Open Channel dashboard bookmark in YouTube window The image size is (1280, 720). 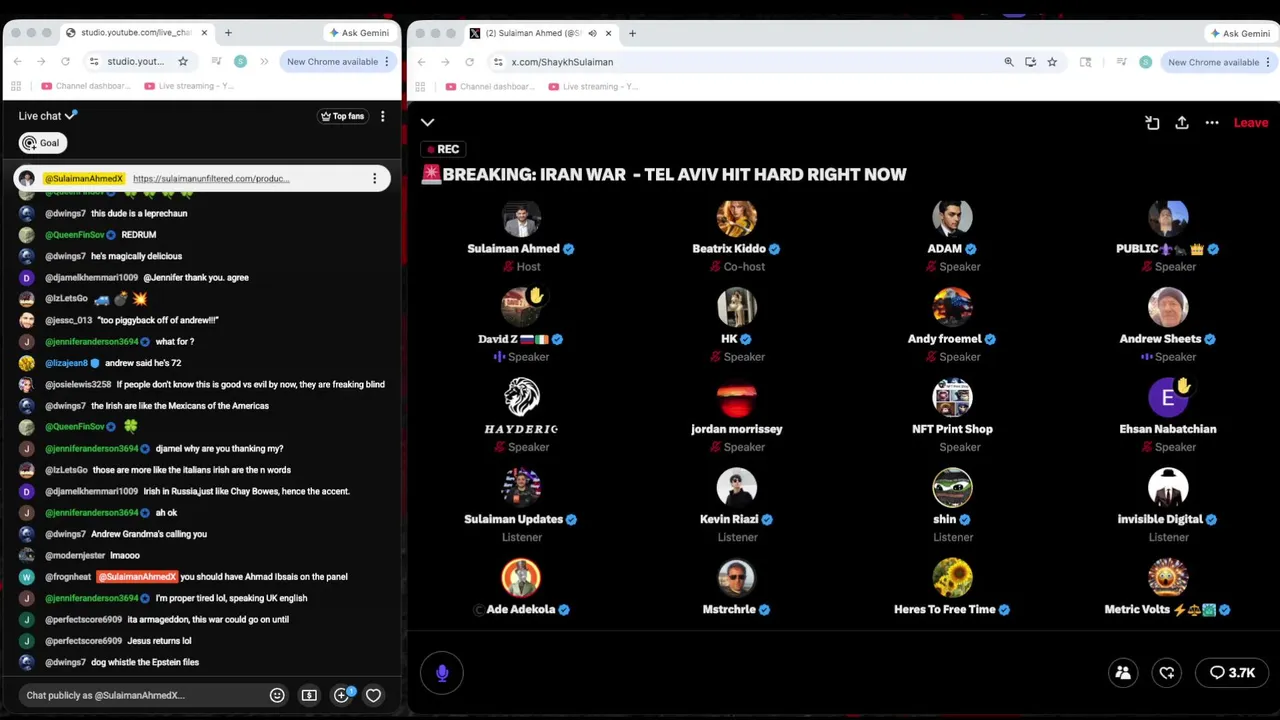(x=84, y=86)
